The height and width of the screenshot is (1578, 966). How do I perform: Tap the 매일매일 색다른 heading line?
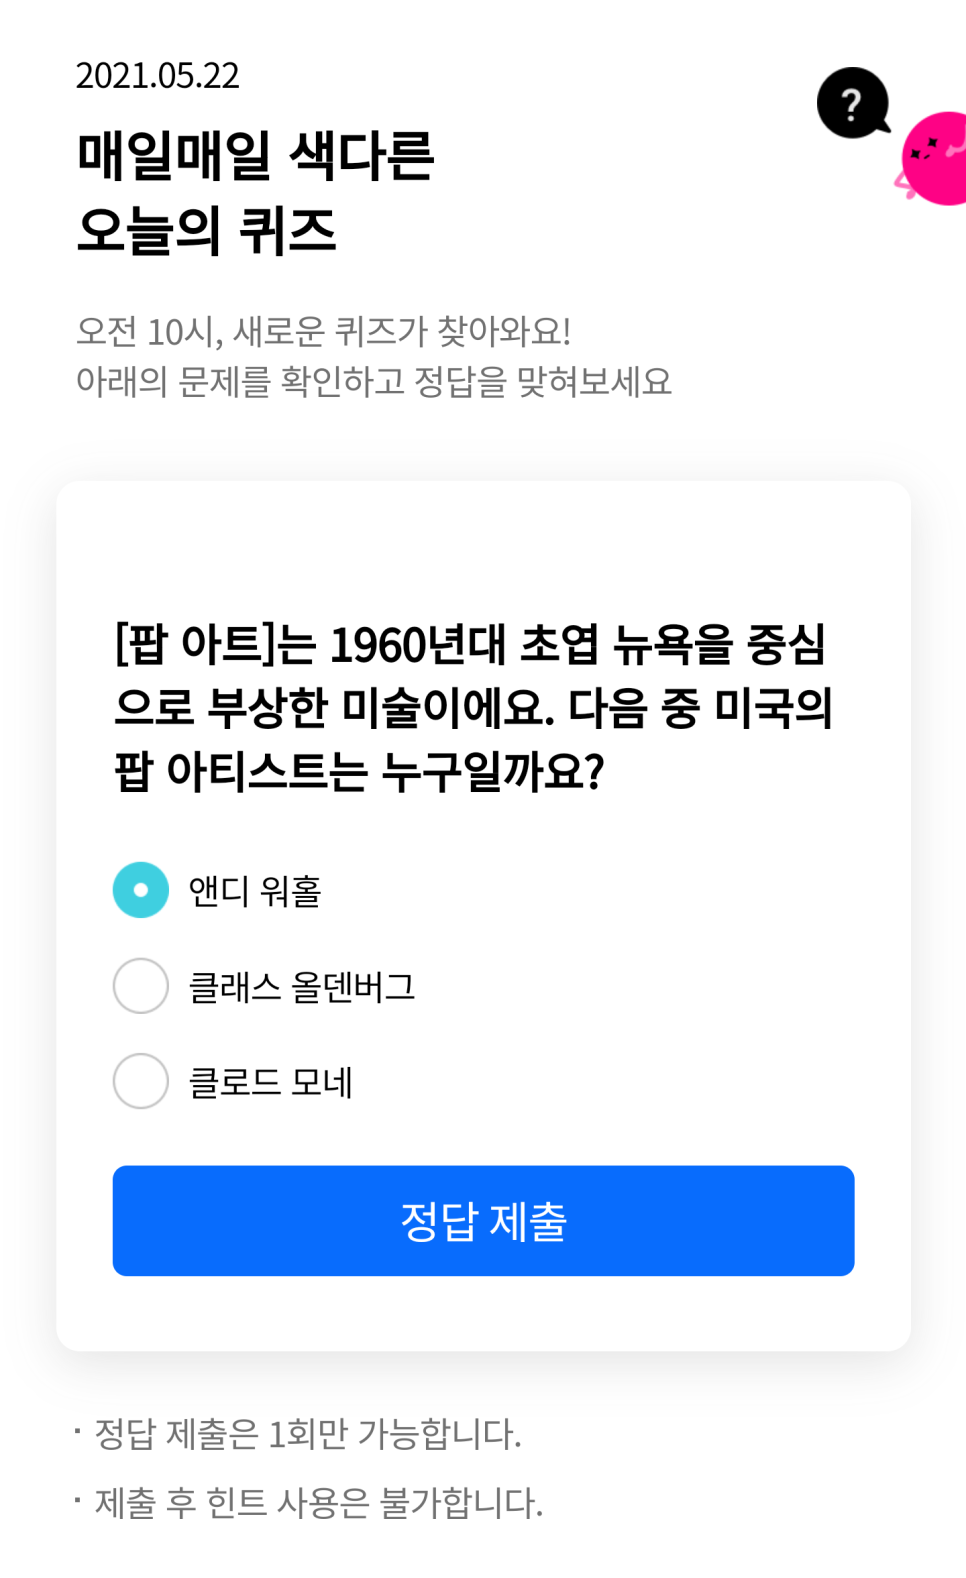click(256, 156)
